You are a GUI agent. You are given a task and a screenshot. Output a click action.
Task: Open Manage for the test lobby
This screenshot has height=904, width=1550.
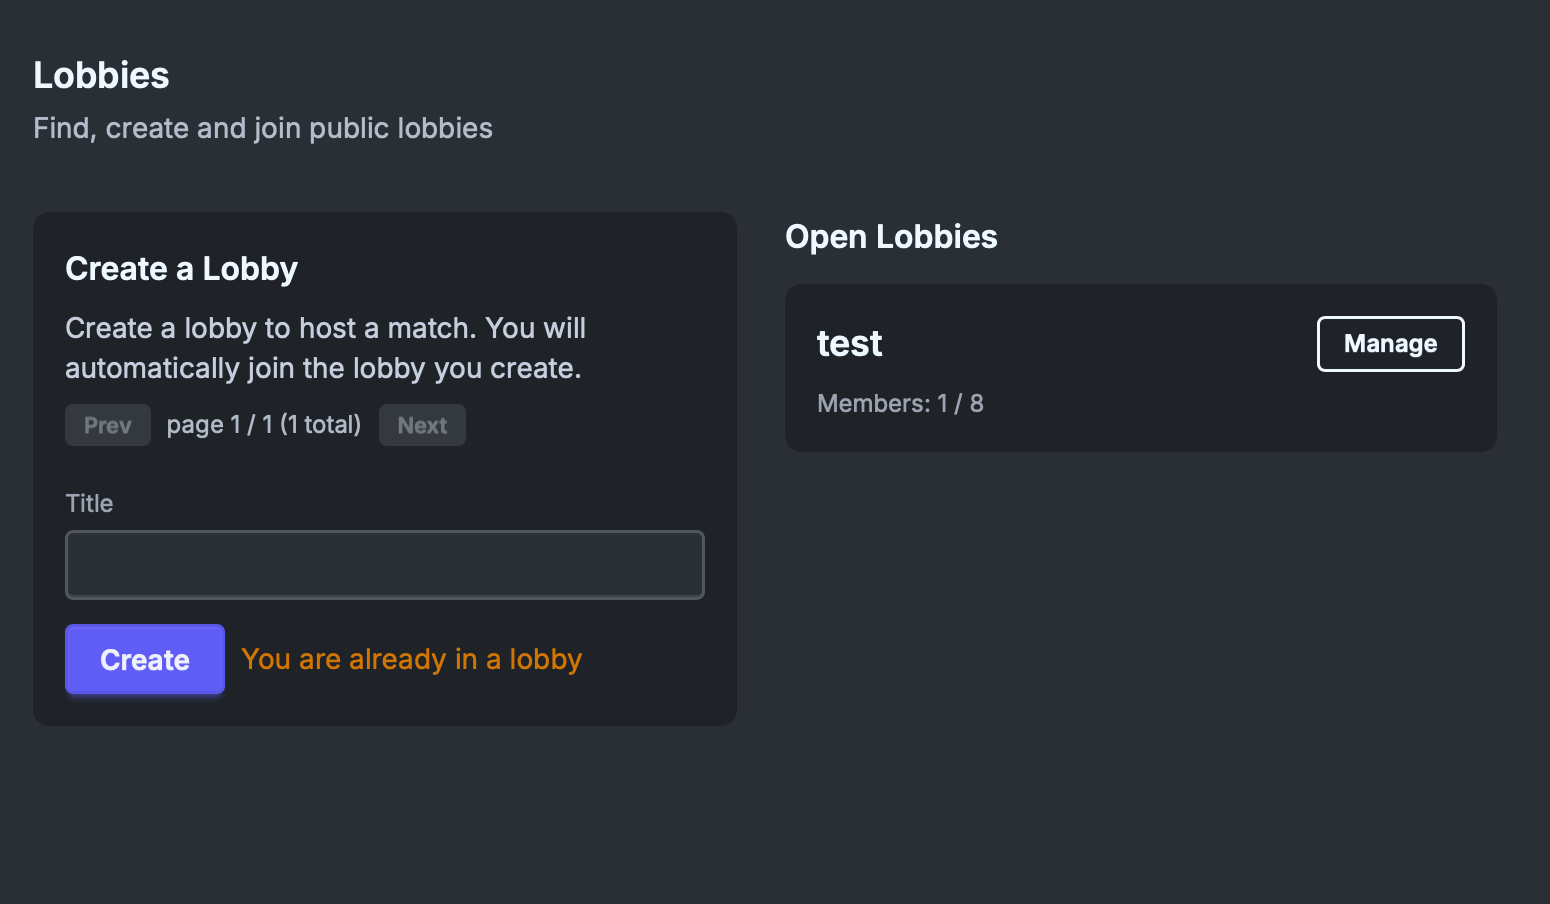click(x=1390, y=344)
